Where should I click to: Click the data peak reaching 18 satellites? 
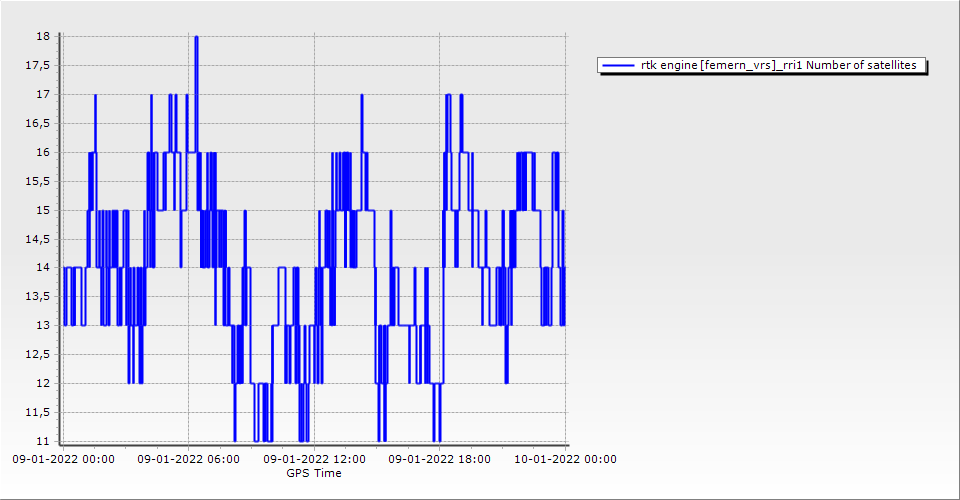[196, 37]
